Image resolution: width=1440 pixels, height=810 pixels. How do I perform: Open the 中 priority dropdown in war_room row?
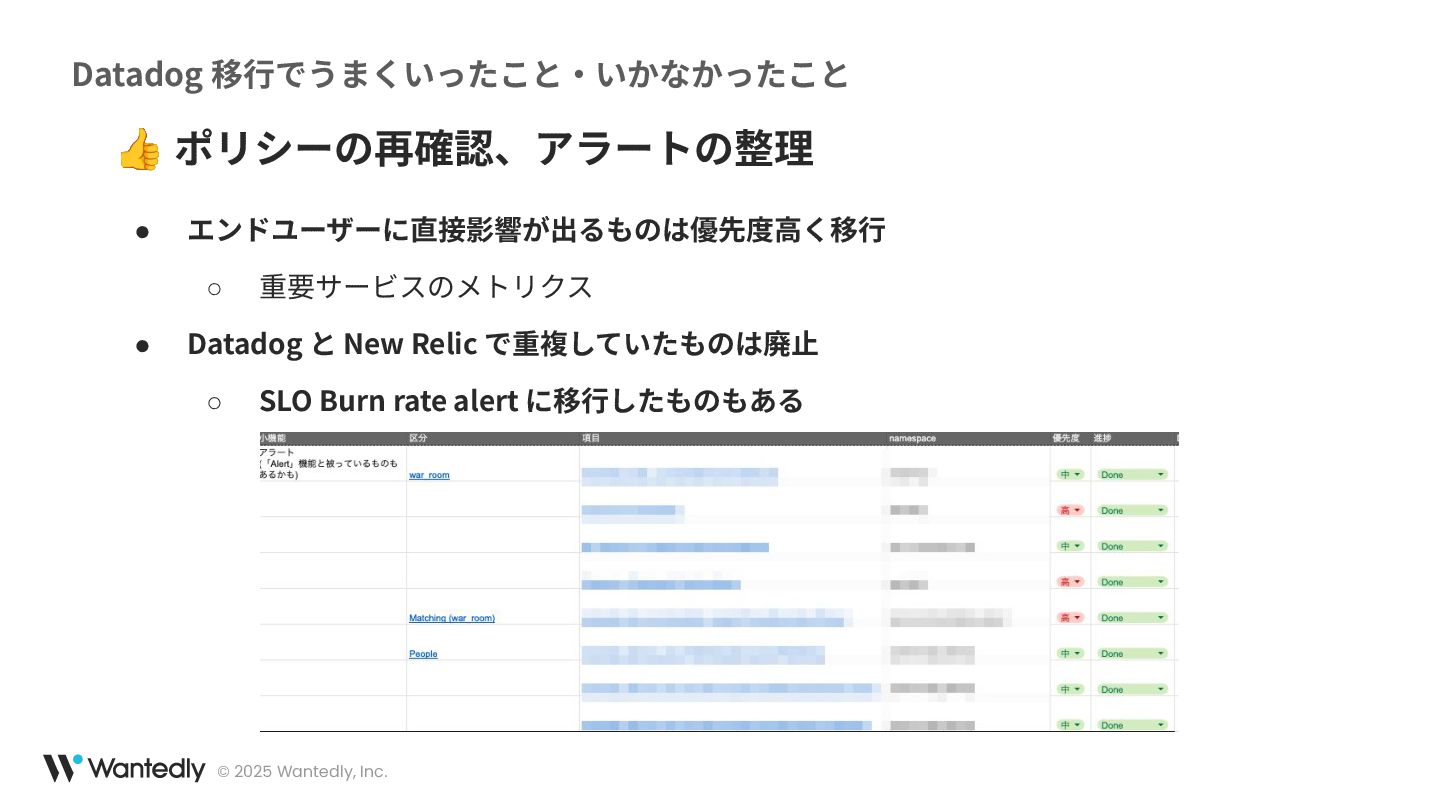1070,475
